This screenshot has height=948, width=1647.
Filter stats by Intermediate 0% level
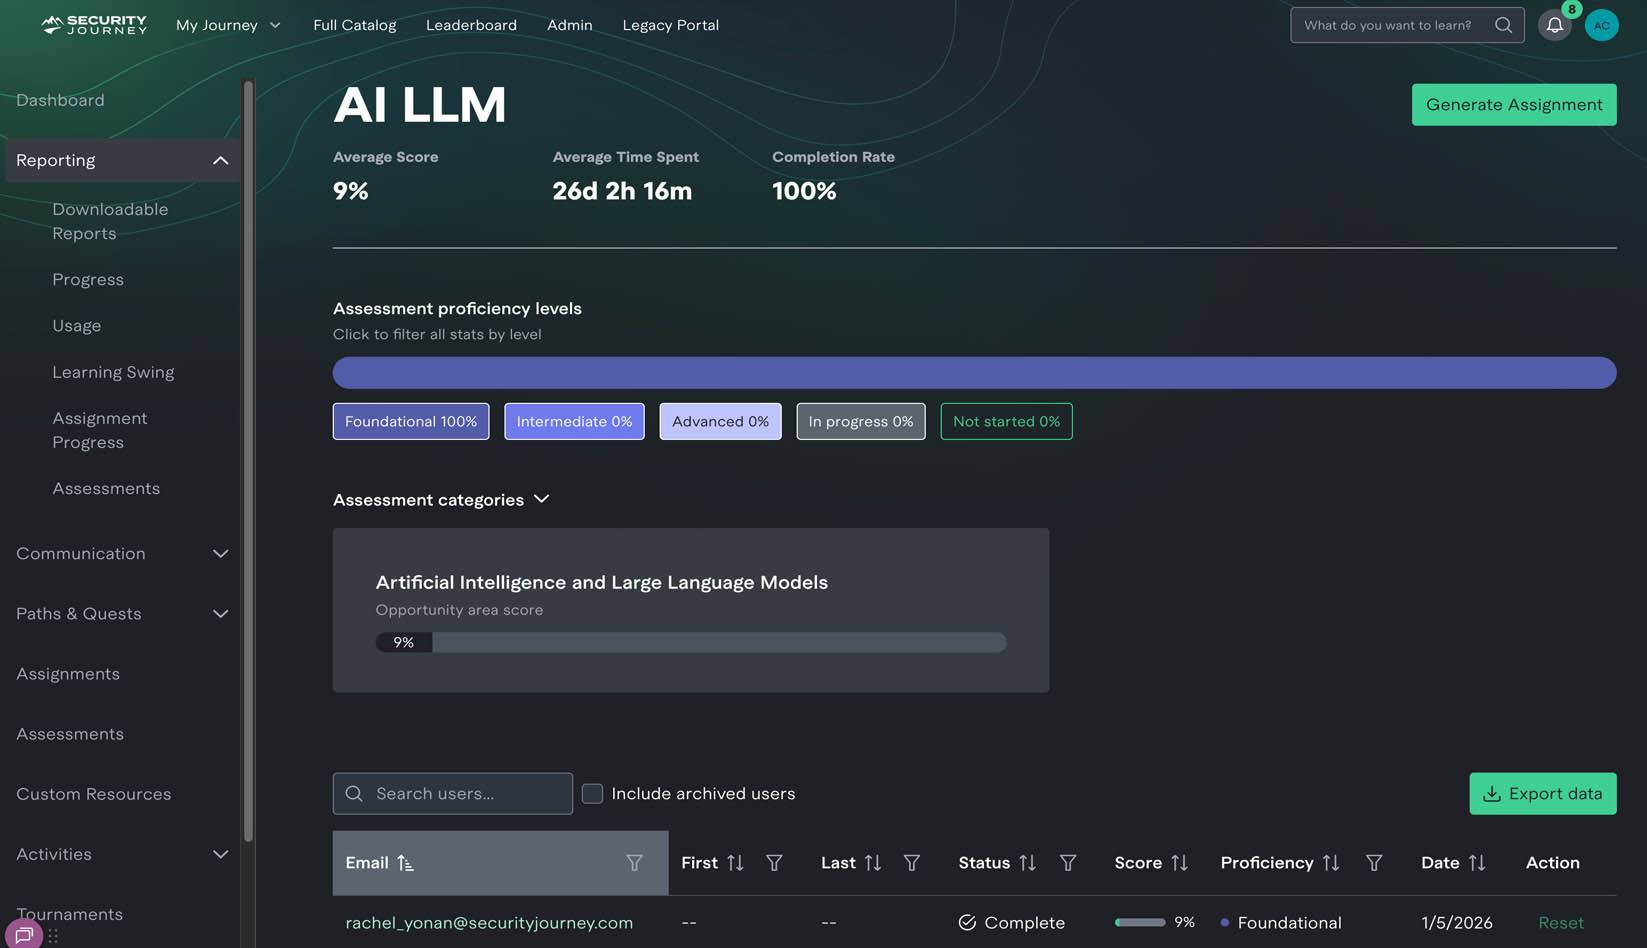click(x=574, y=421)
